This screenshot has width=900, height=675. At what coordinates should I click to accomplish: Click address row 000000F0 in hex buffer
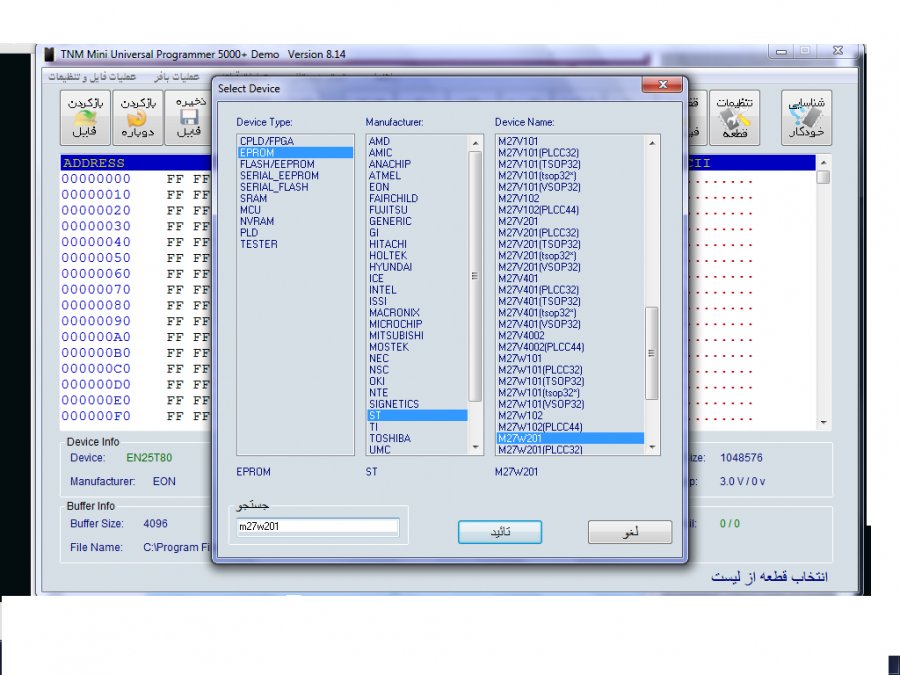pyautogui.click(x=96, y=416)
